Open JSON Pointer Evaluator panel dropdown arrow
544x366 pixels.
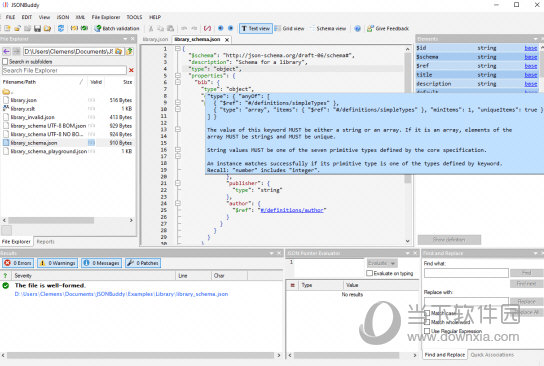(408, 253)
